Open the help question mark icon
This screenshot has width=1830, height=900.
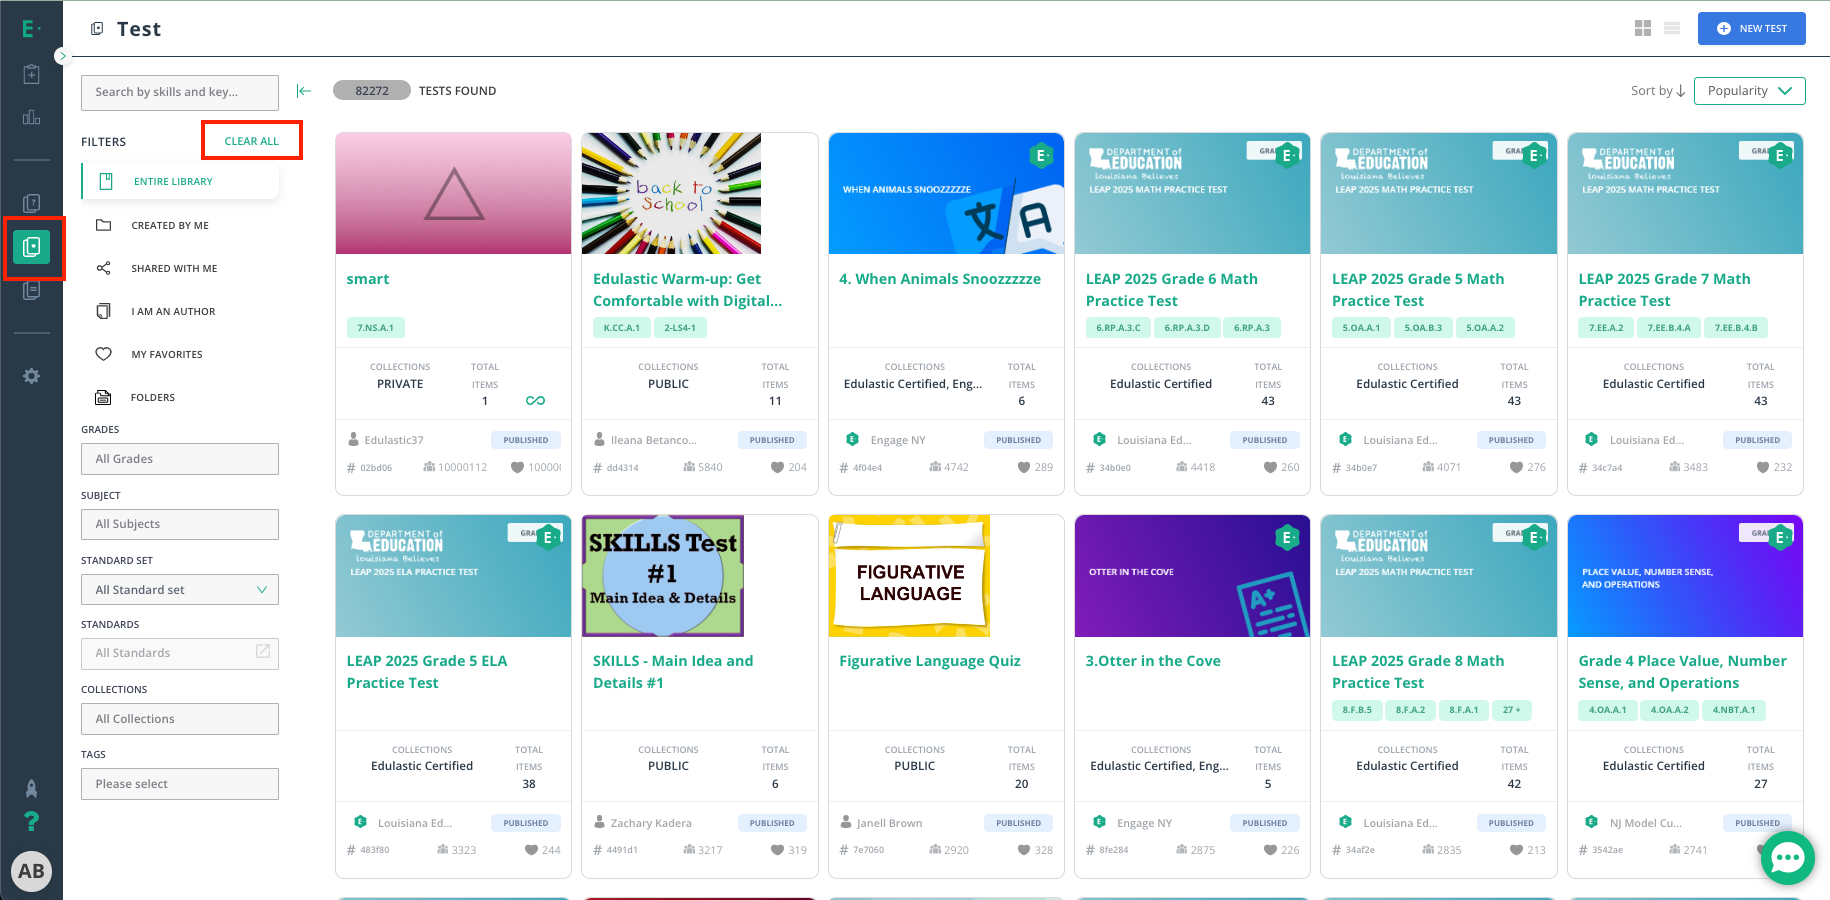click(x=32, y=821)
